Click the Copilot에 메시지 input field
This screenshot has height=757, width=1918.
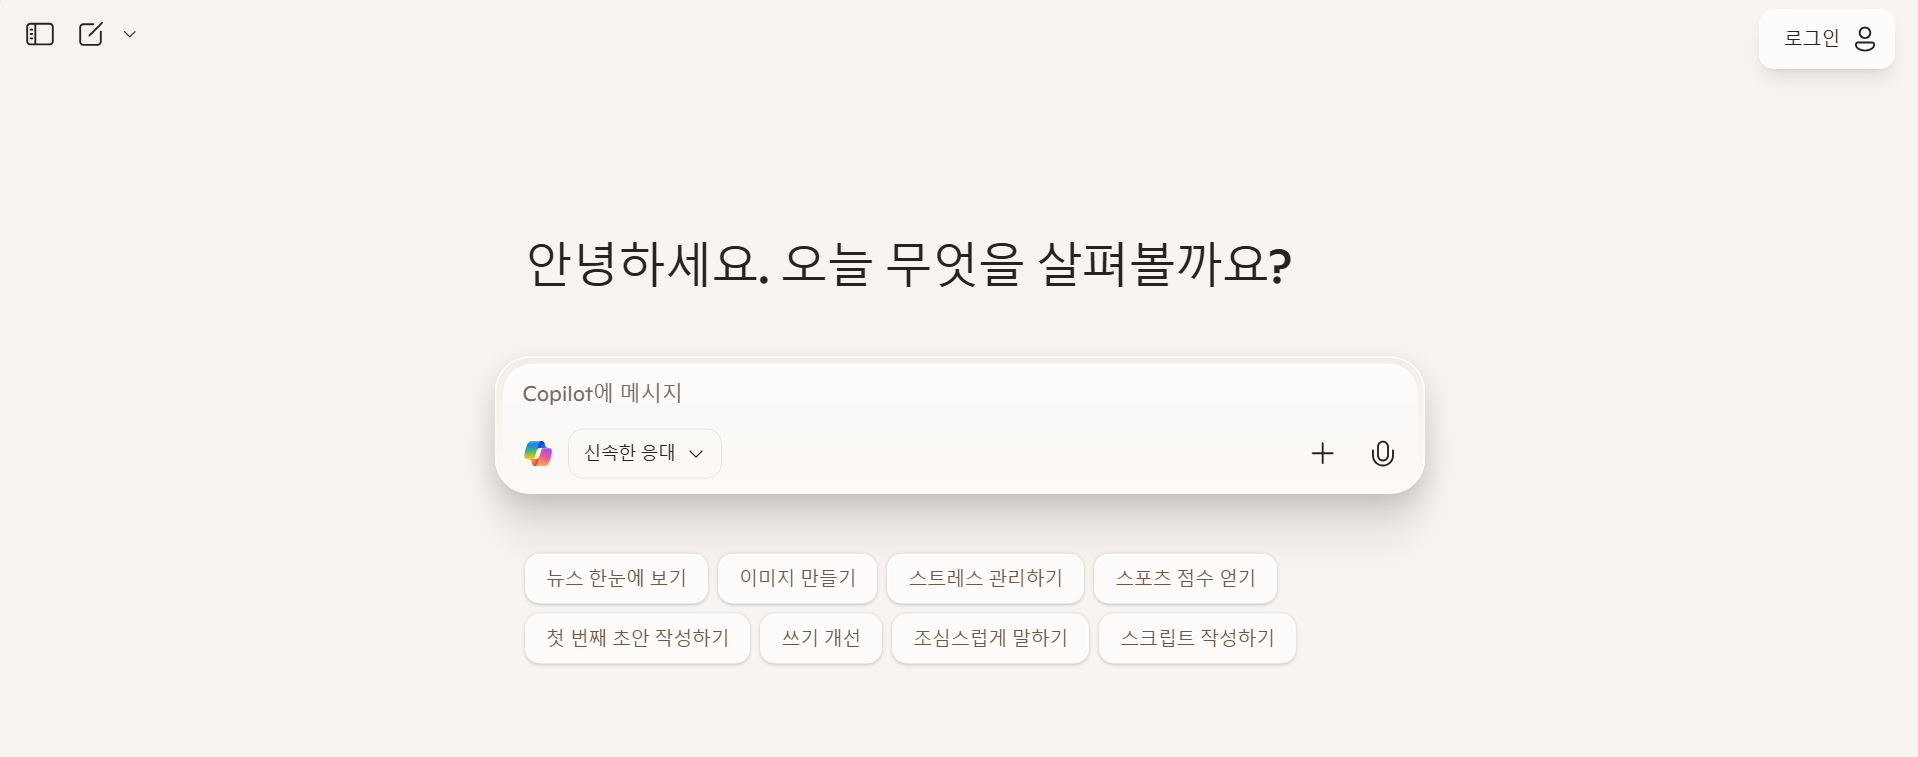click(x=900, y=394)
